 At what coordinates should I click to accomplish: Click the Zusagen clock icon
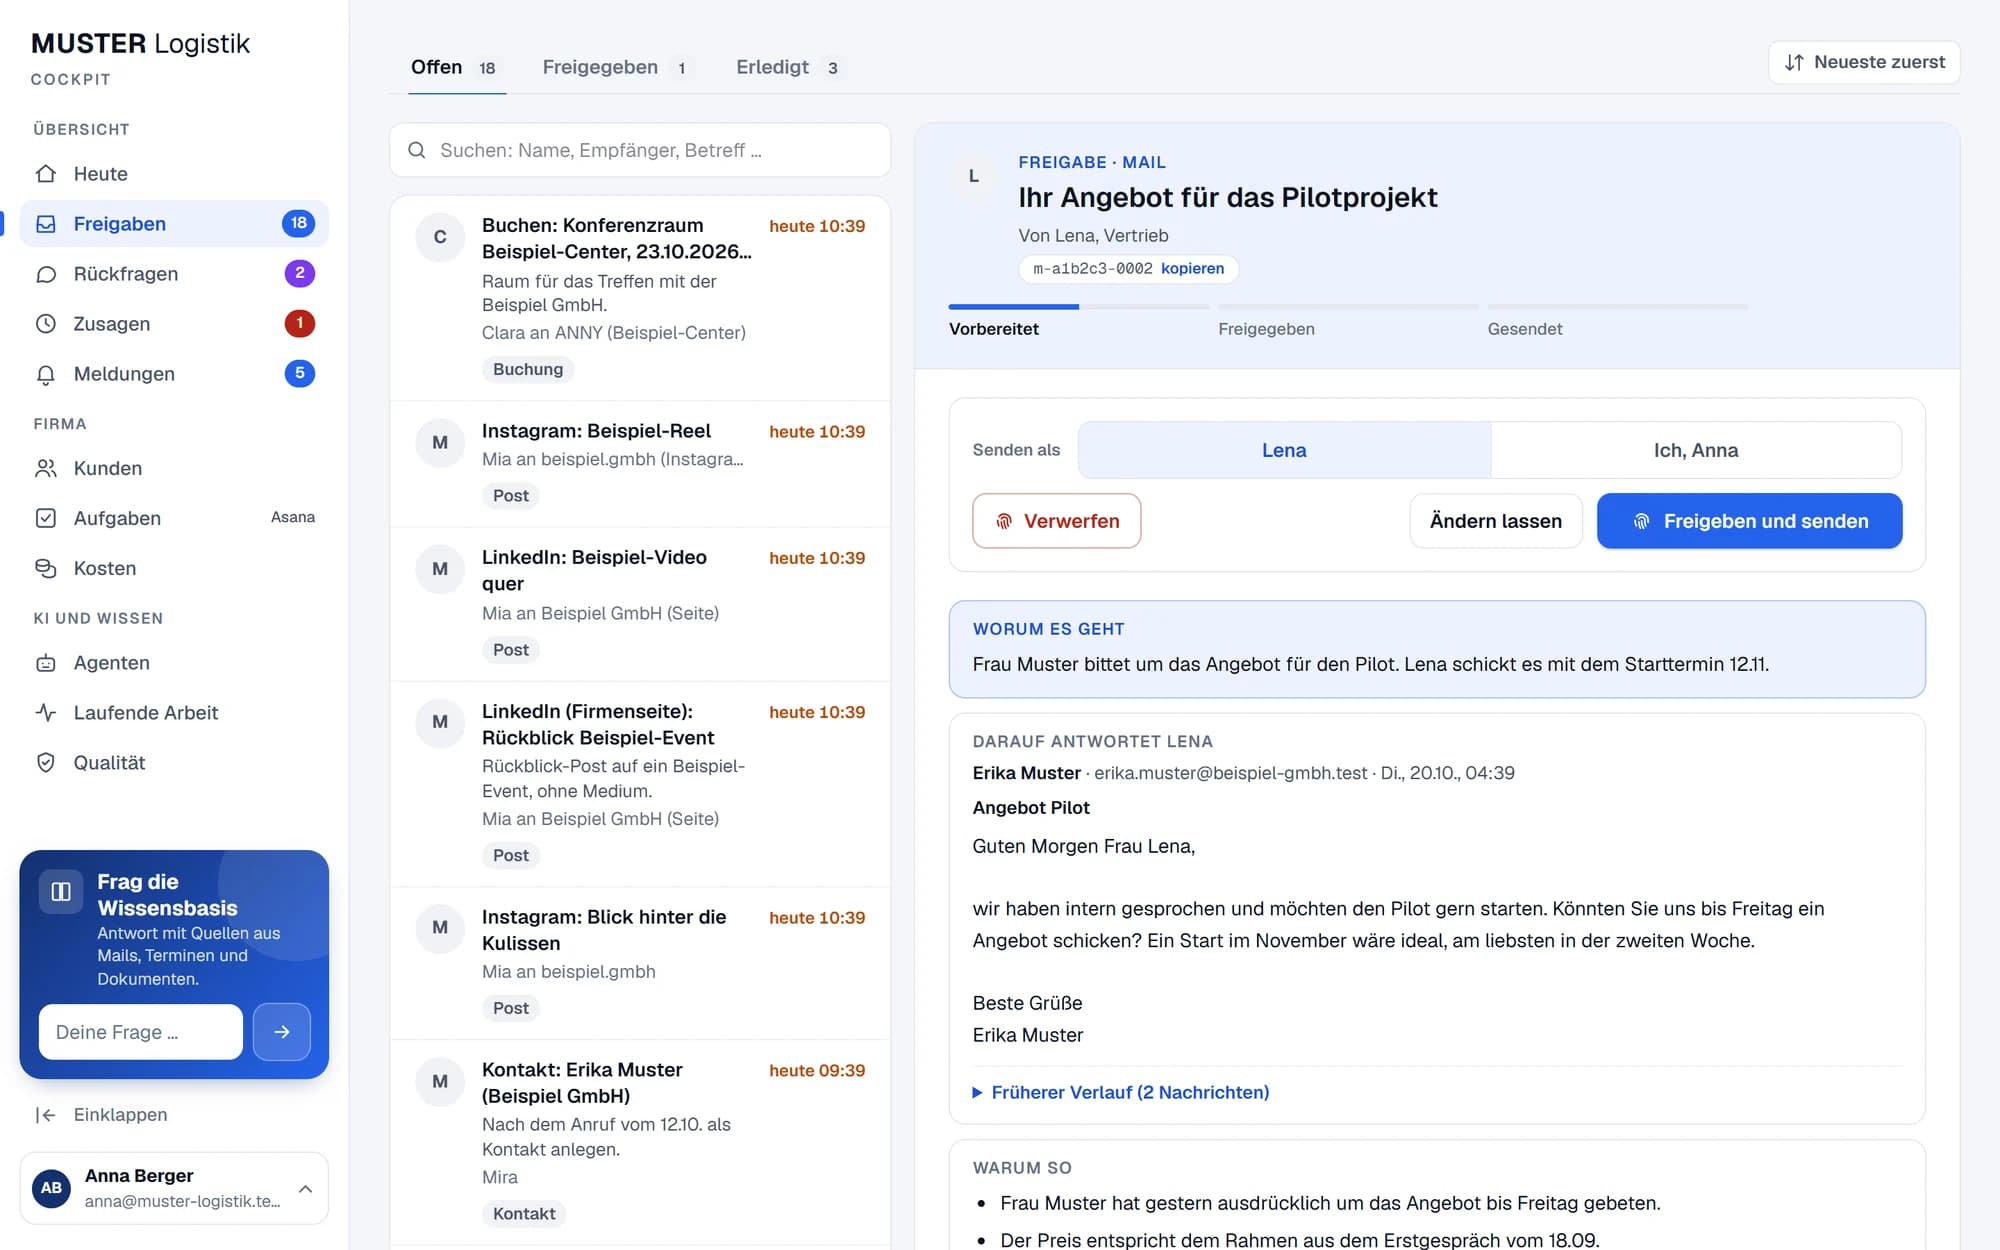pyautogui.click(x=46, y=324)
